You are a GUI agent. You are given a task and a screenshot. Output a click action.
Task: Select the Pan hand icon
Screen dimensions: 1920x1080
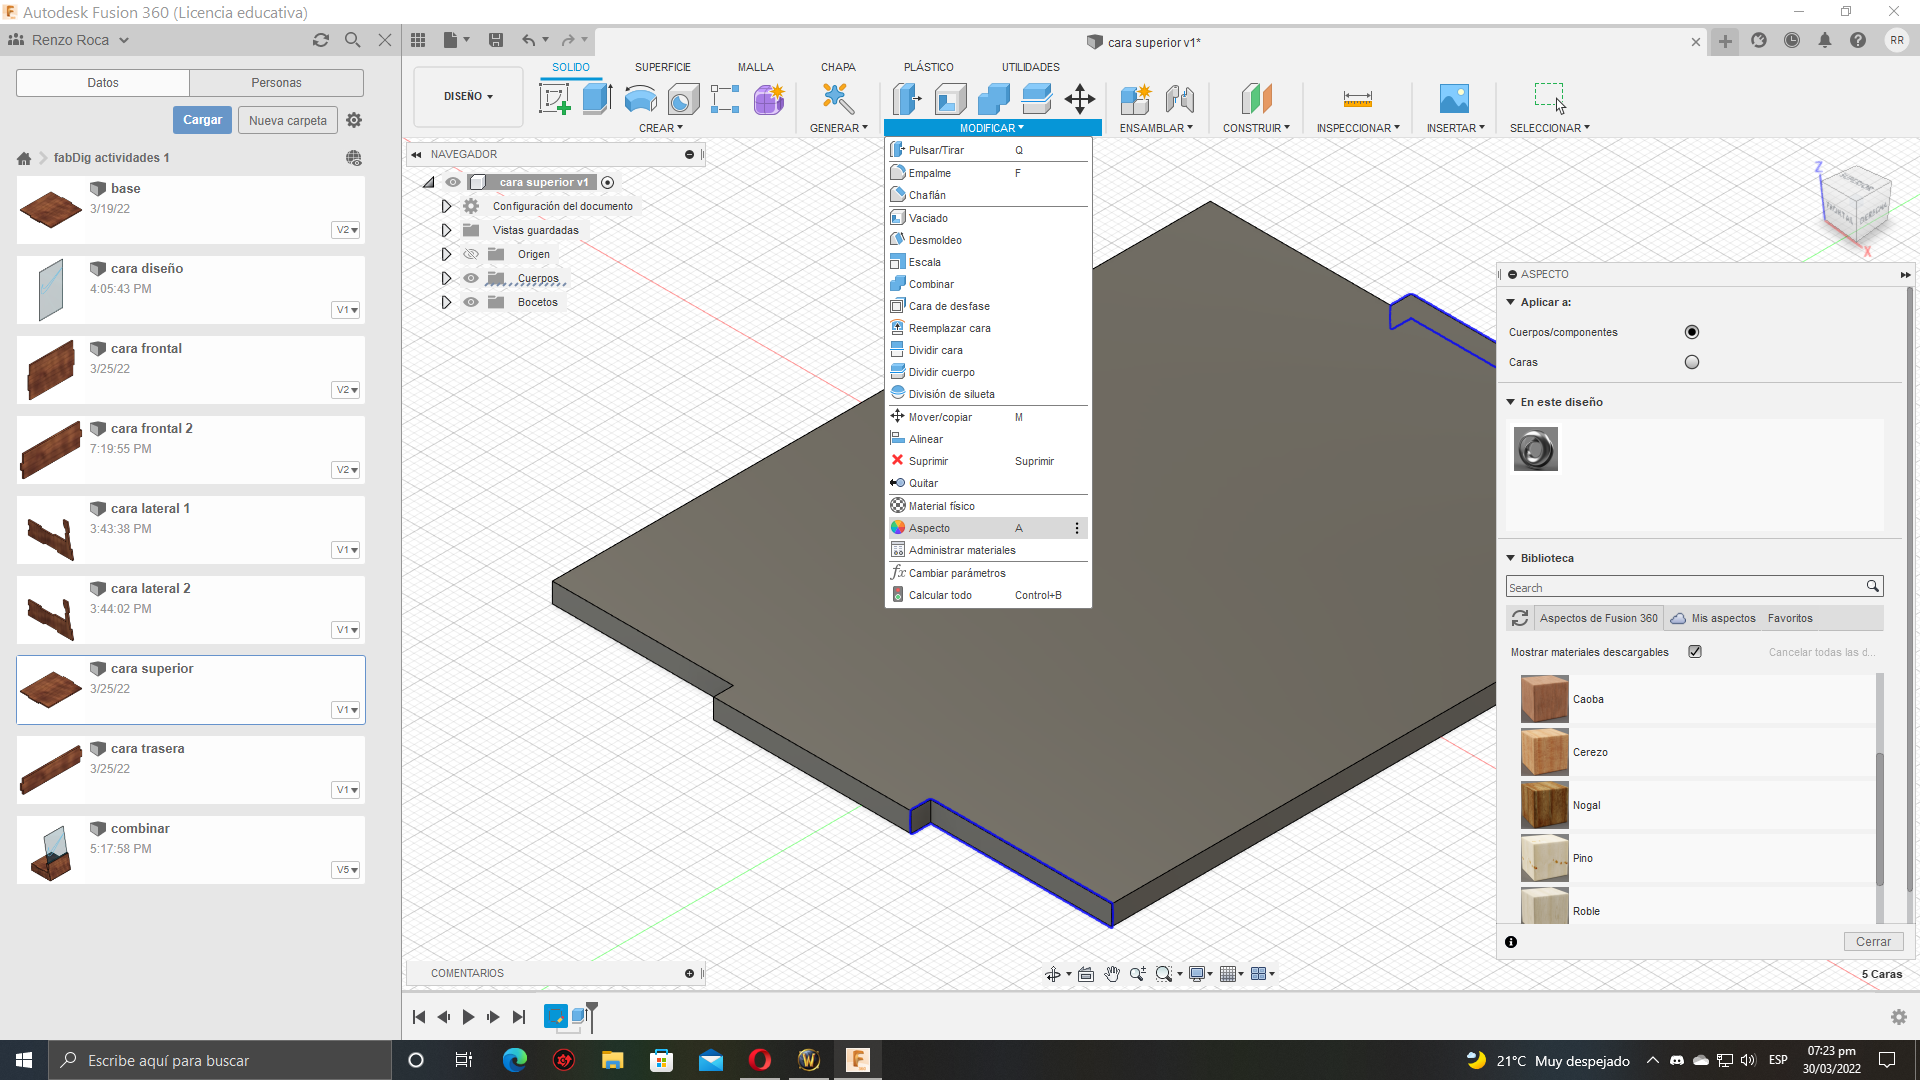1112,974
